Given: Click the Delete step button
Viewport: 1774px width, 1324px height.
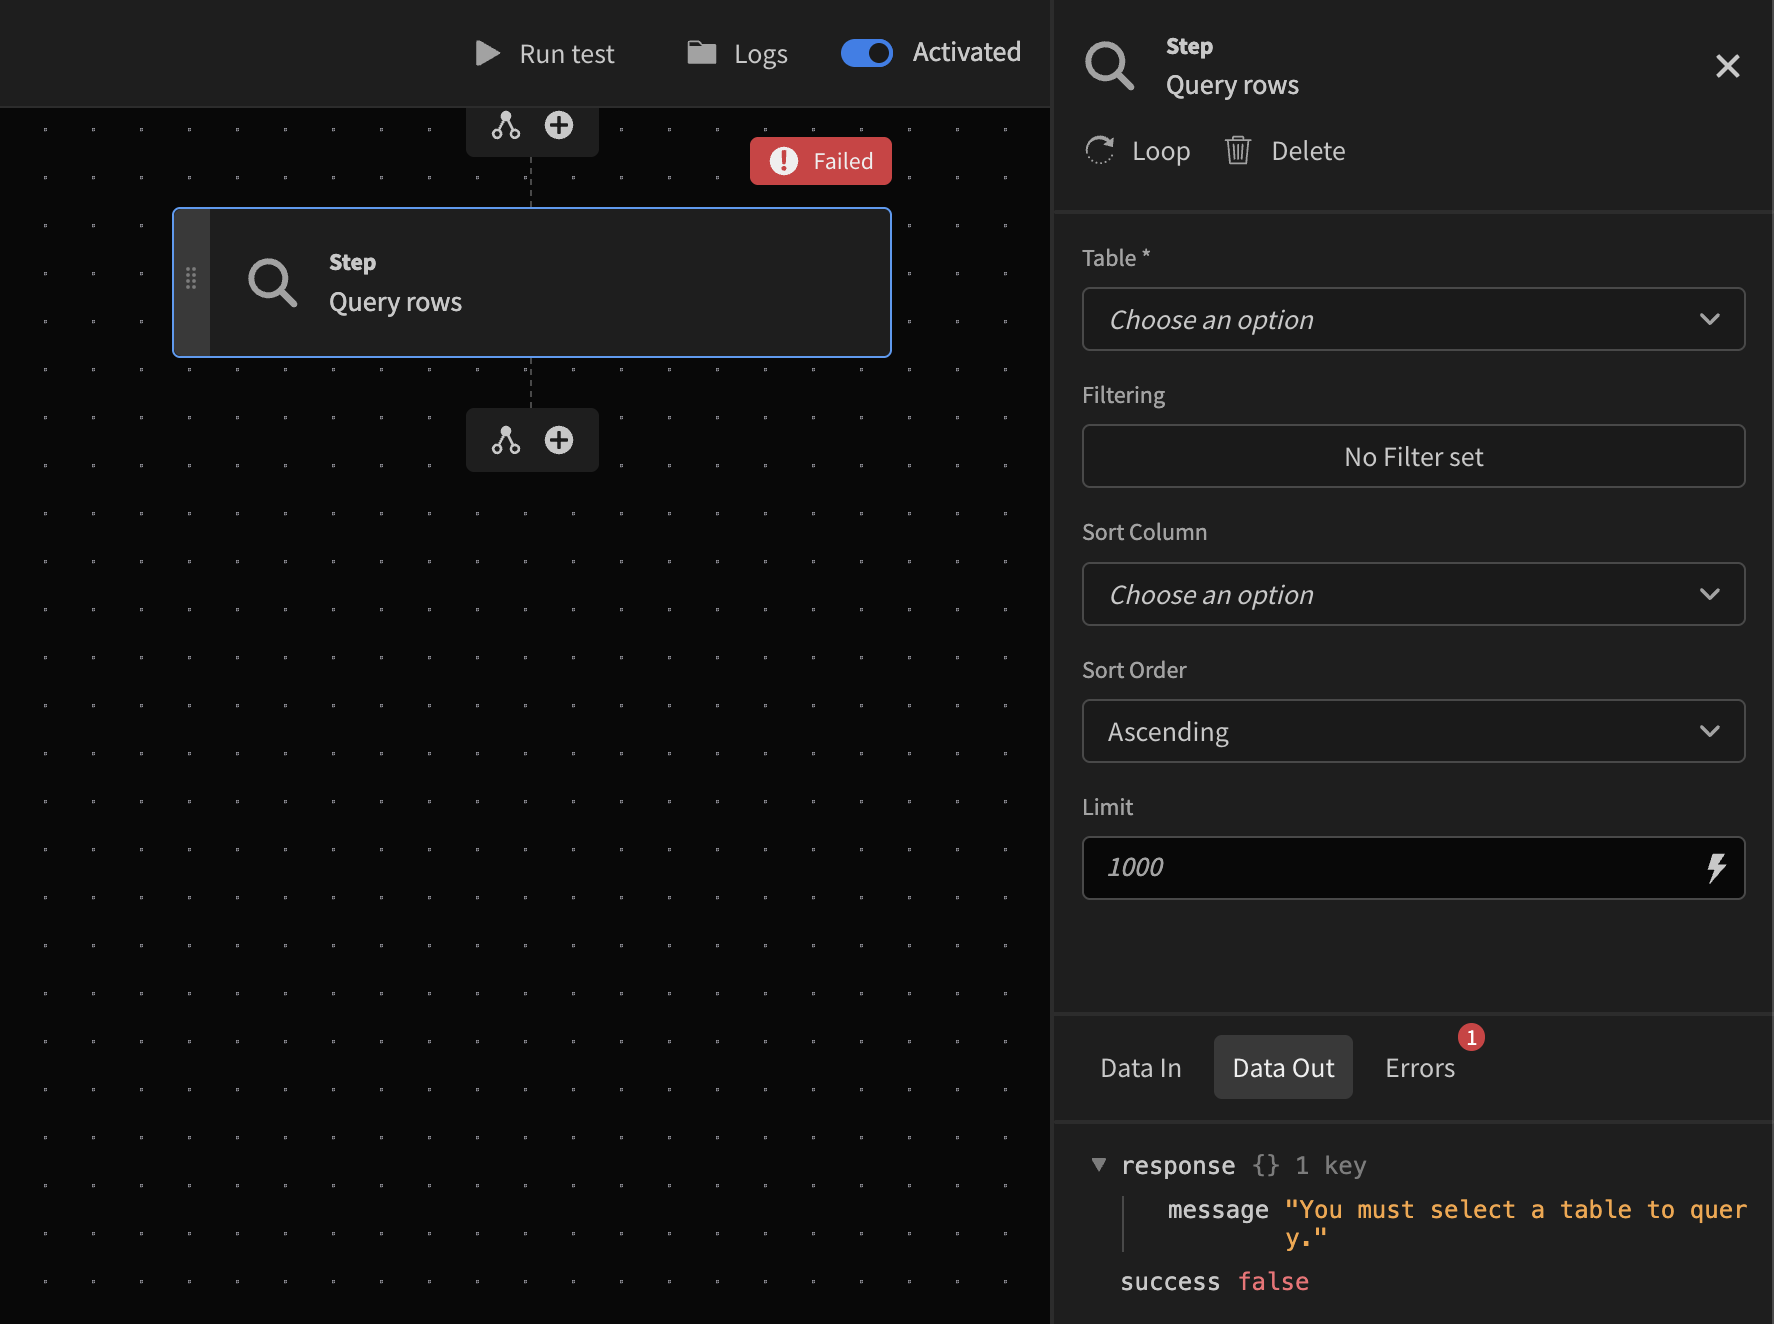Looking at the screenshot, I should [x=1285, y=151].
